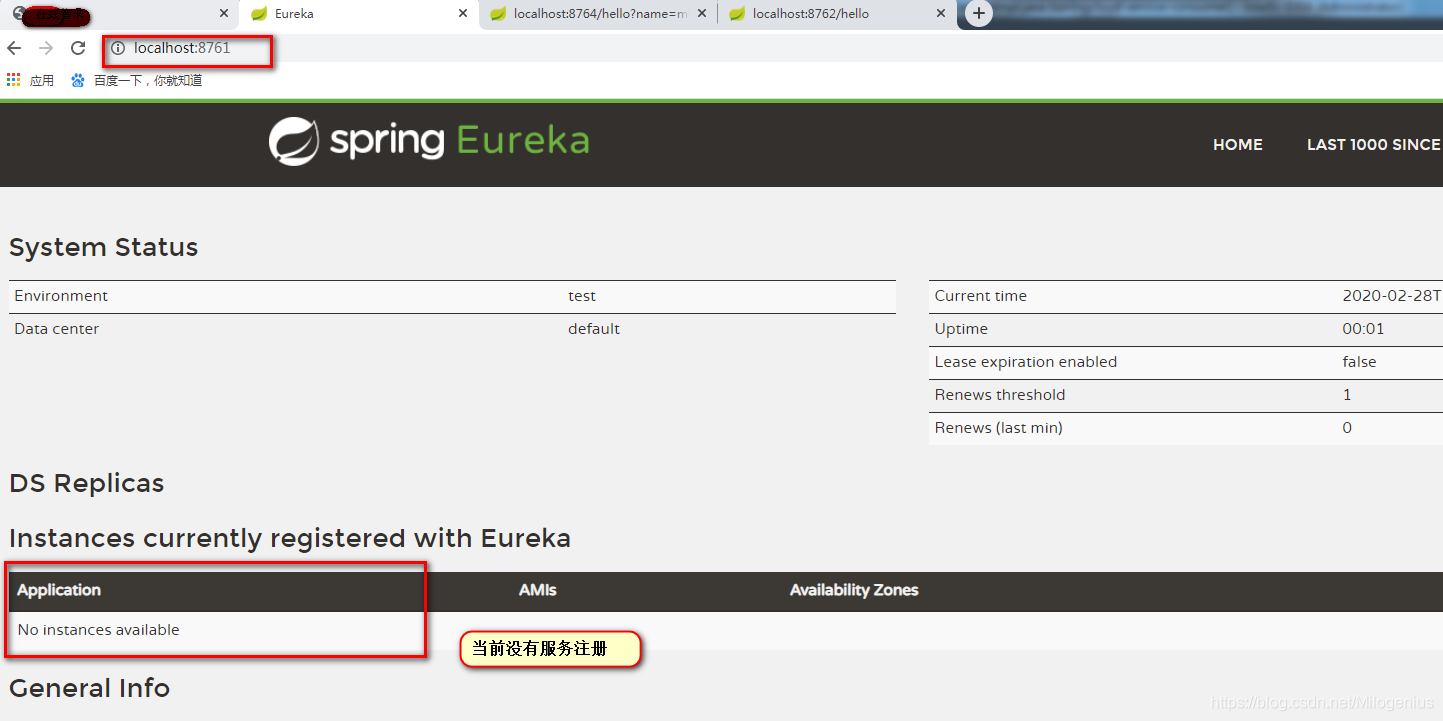Click the spring Eureka title text
This screenshot has width=1443, height=721.
pyautogui.click(x=459, y=141)
